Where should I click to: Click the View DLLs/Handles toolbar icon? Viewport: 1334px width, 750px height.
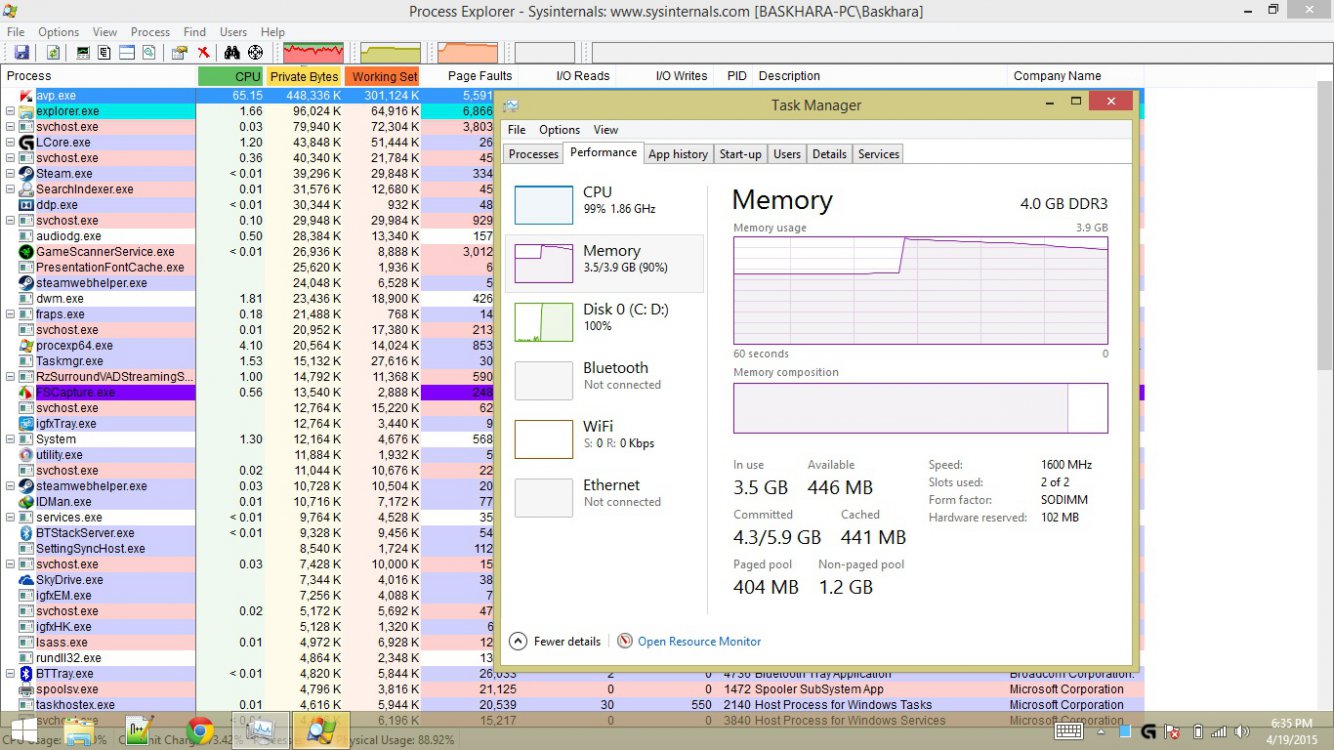click(150, 52)
